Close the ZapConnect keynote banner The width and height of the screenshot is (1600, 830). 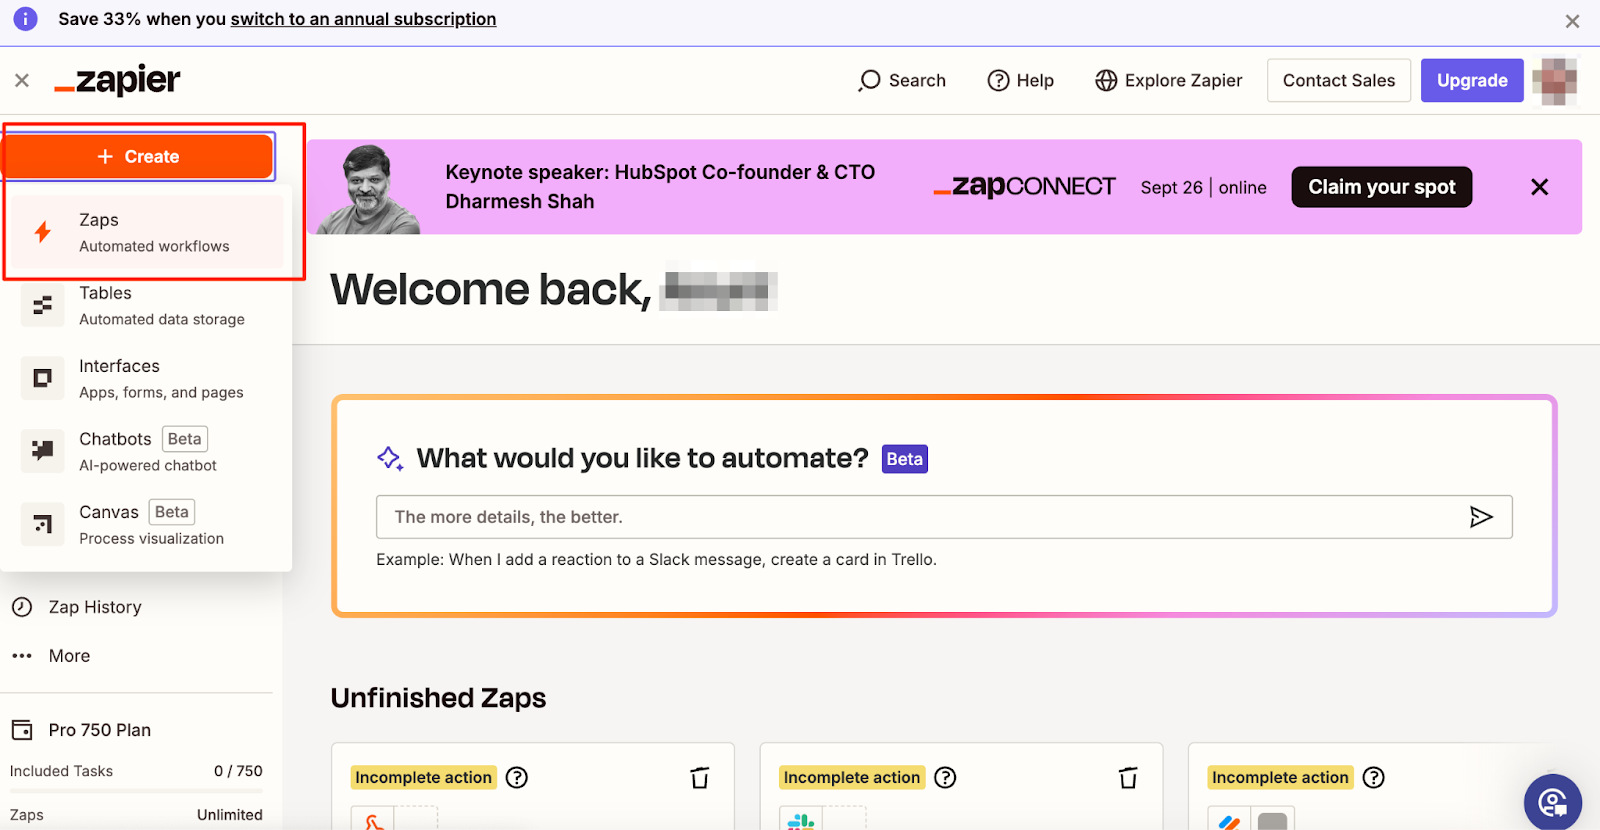click(1540, 187)
